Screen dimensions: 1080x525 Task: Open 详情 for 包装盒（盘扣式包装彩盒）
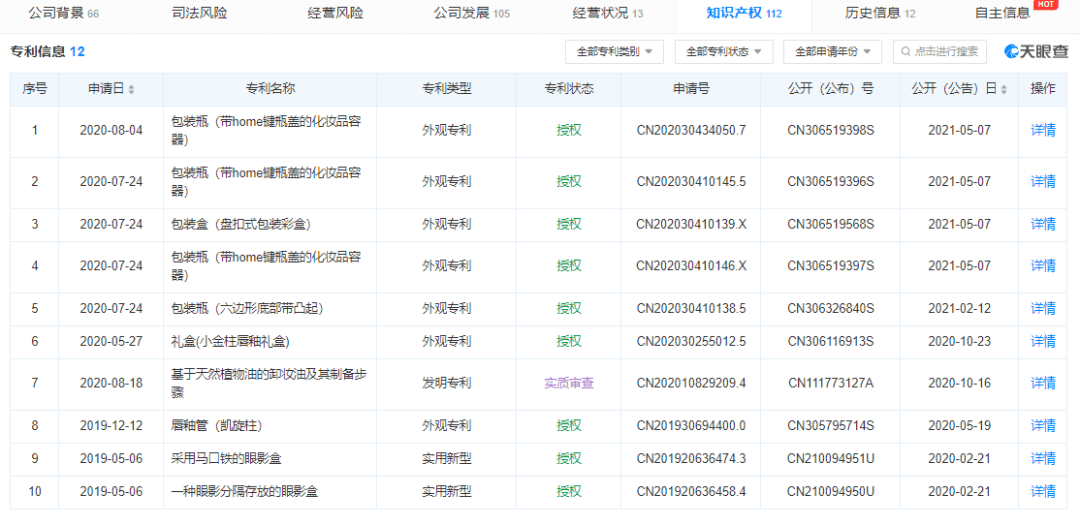click(1043, 224)
